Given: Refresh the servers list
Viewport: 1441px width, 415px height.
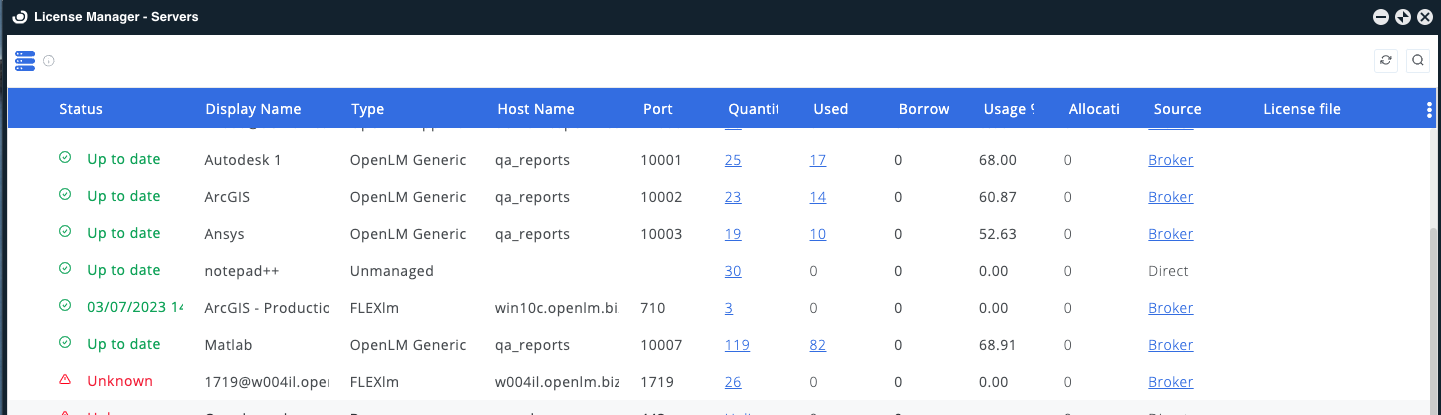Looking at the screenshot, I should click(x=1385, y=60).
